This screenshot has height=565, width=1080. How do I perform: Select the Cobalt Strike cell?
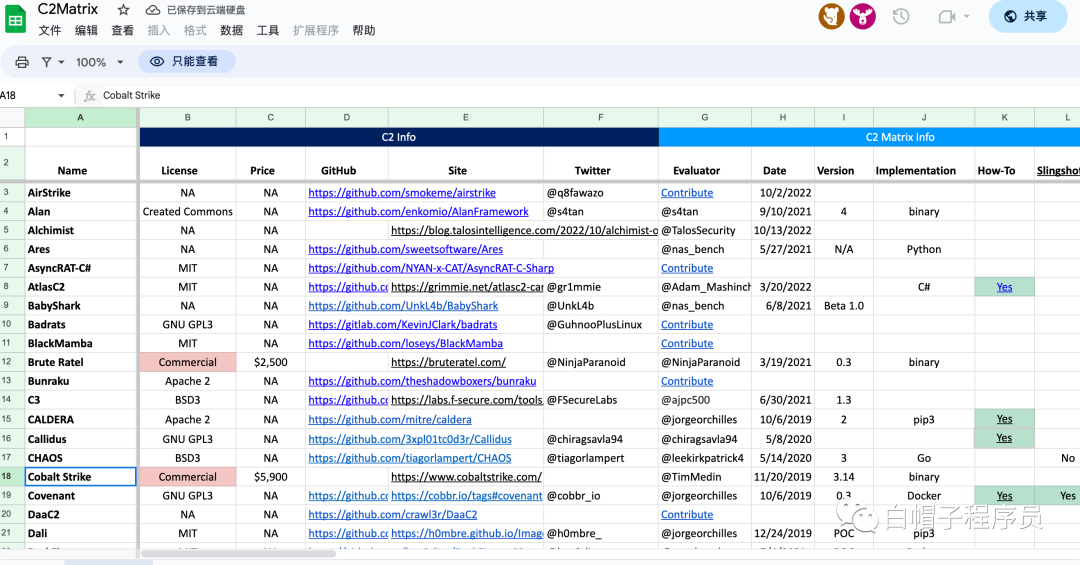(x=81, y=477)
